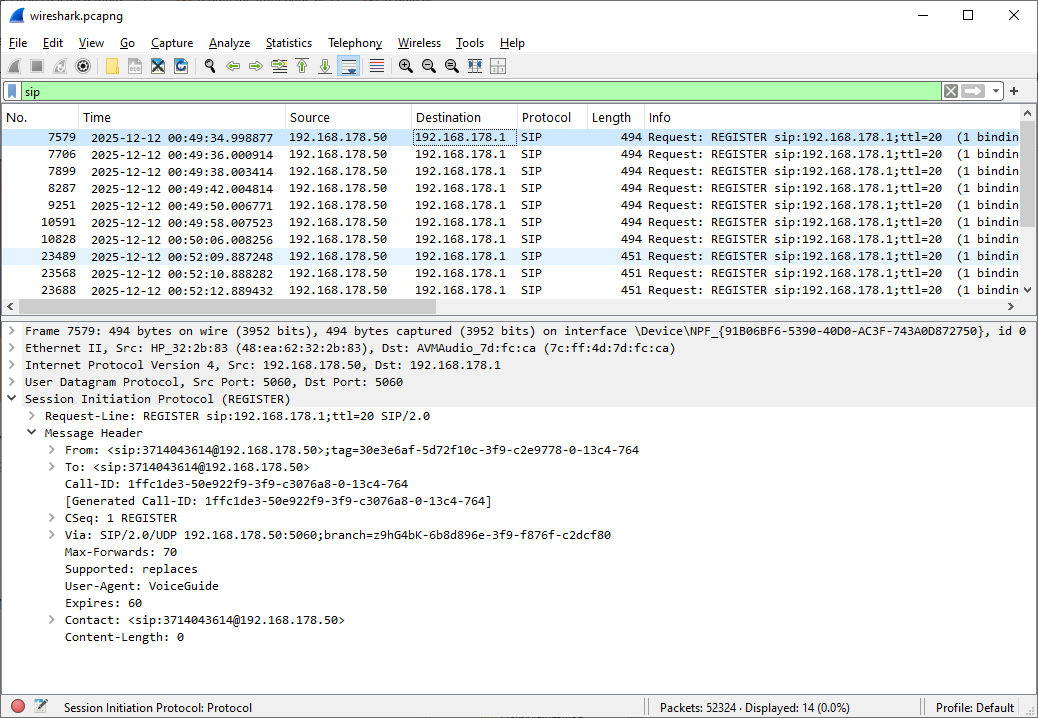
Task: Open the Telephony menu
Action: click(355, 43)
